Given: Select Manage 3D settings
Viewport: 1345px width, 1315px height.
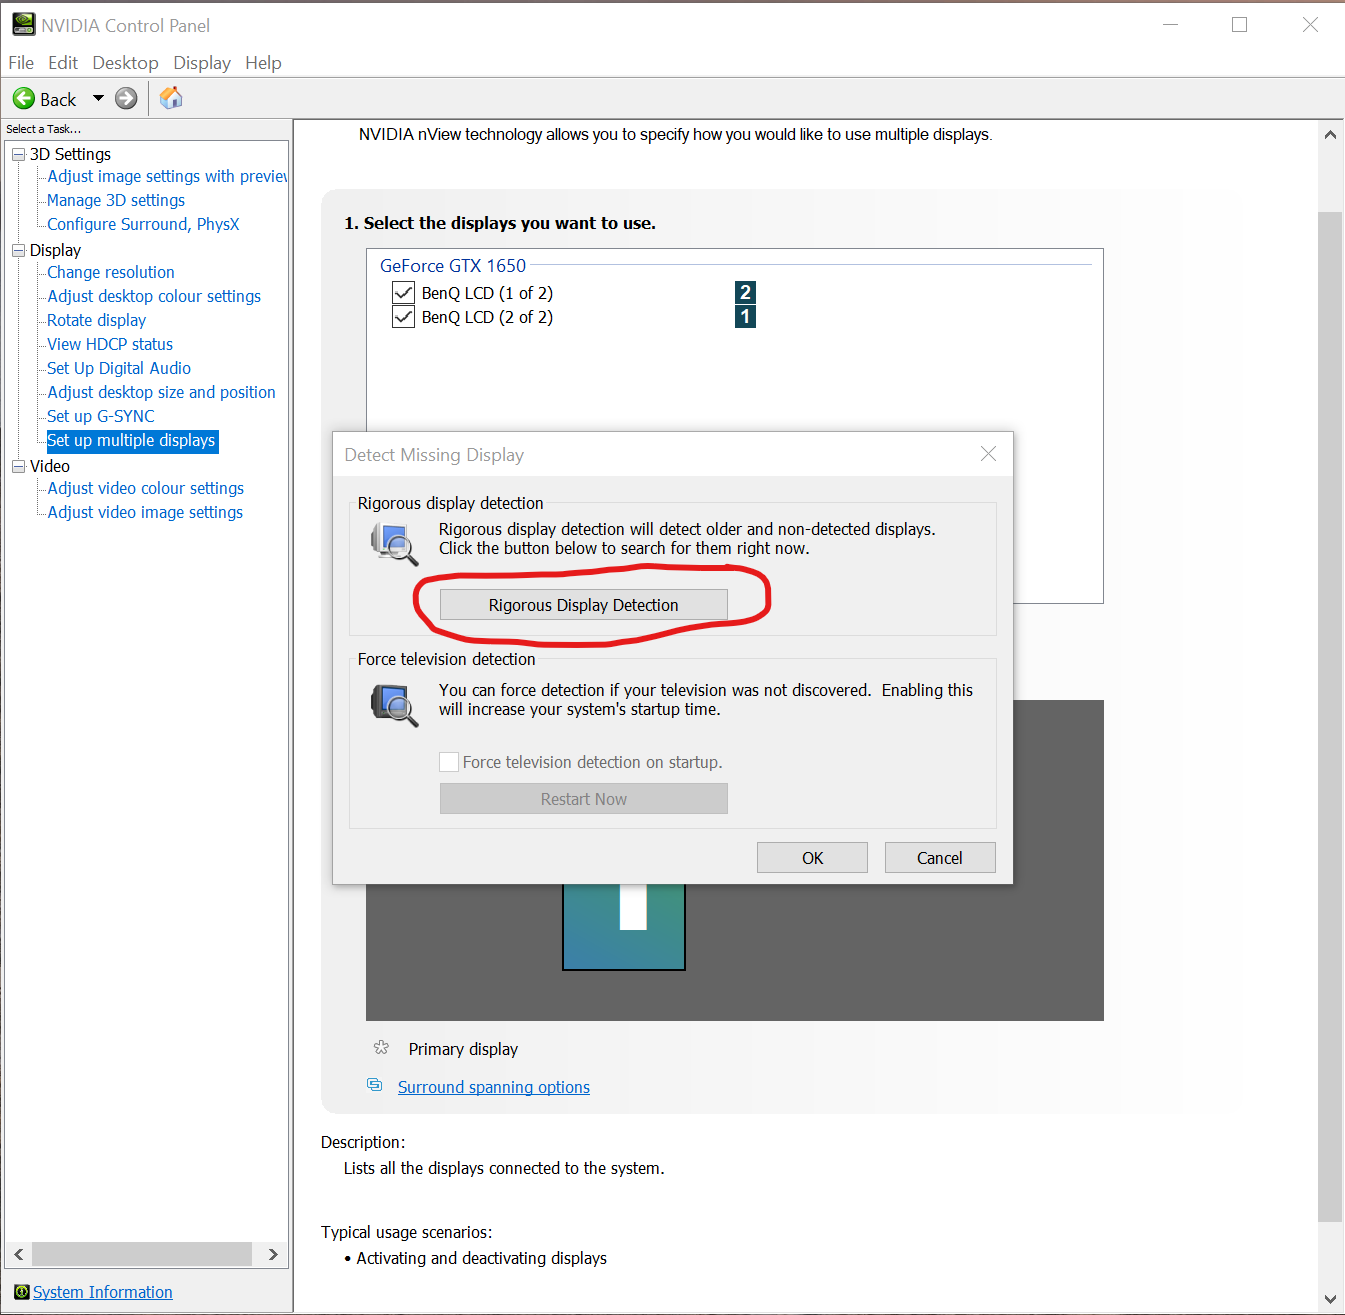Looking at the screenshot, I should (116, 200).
